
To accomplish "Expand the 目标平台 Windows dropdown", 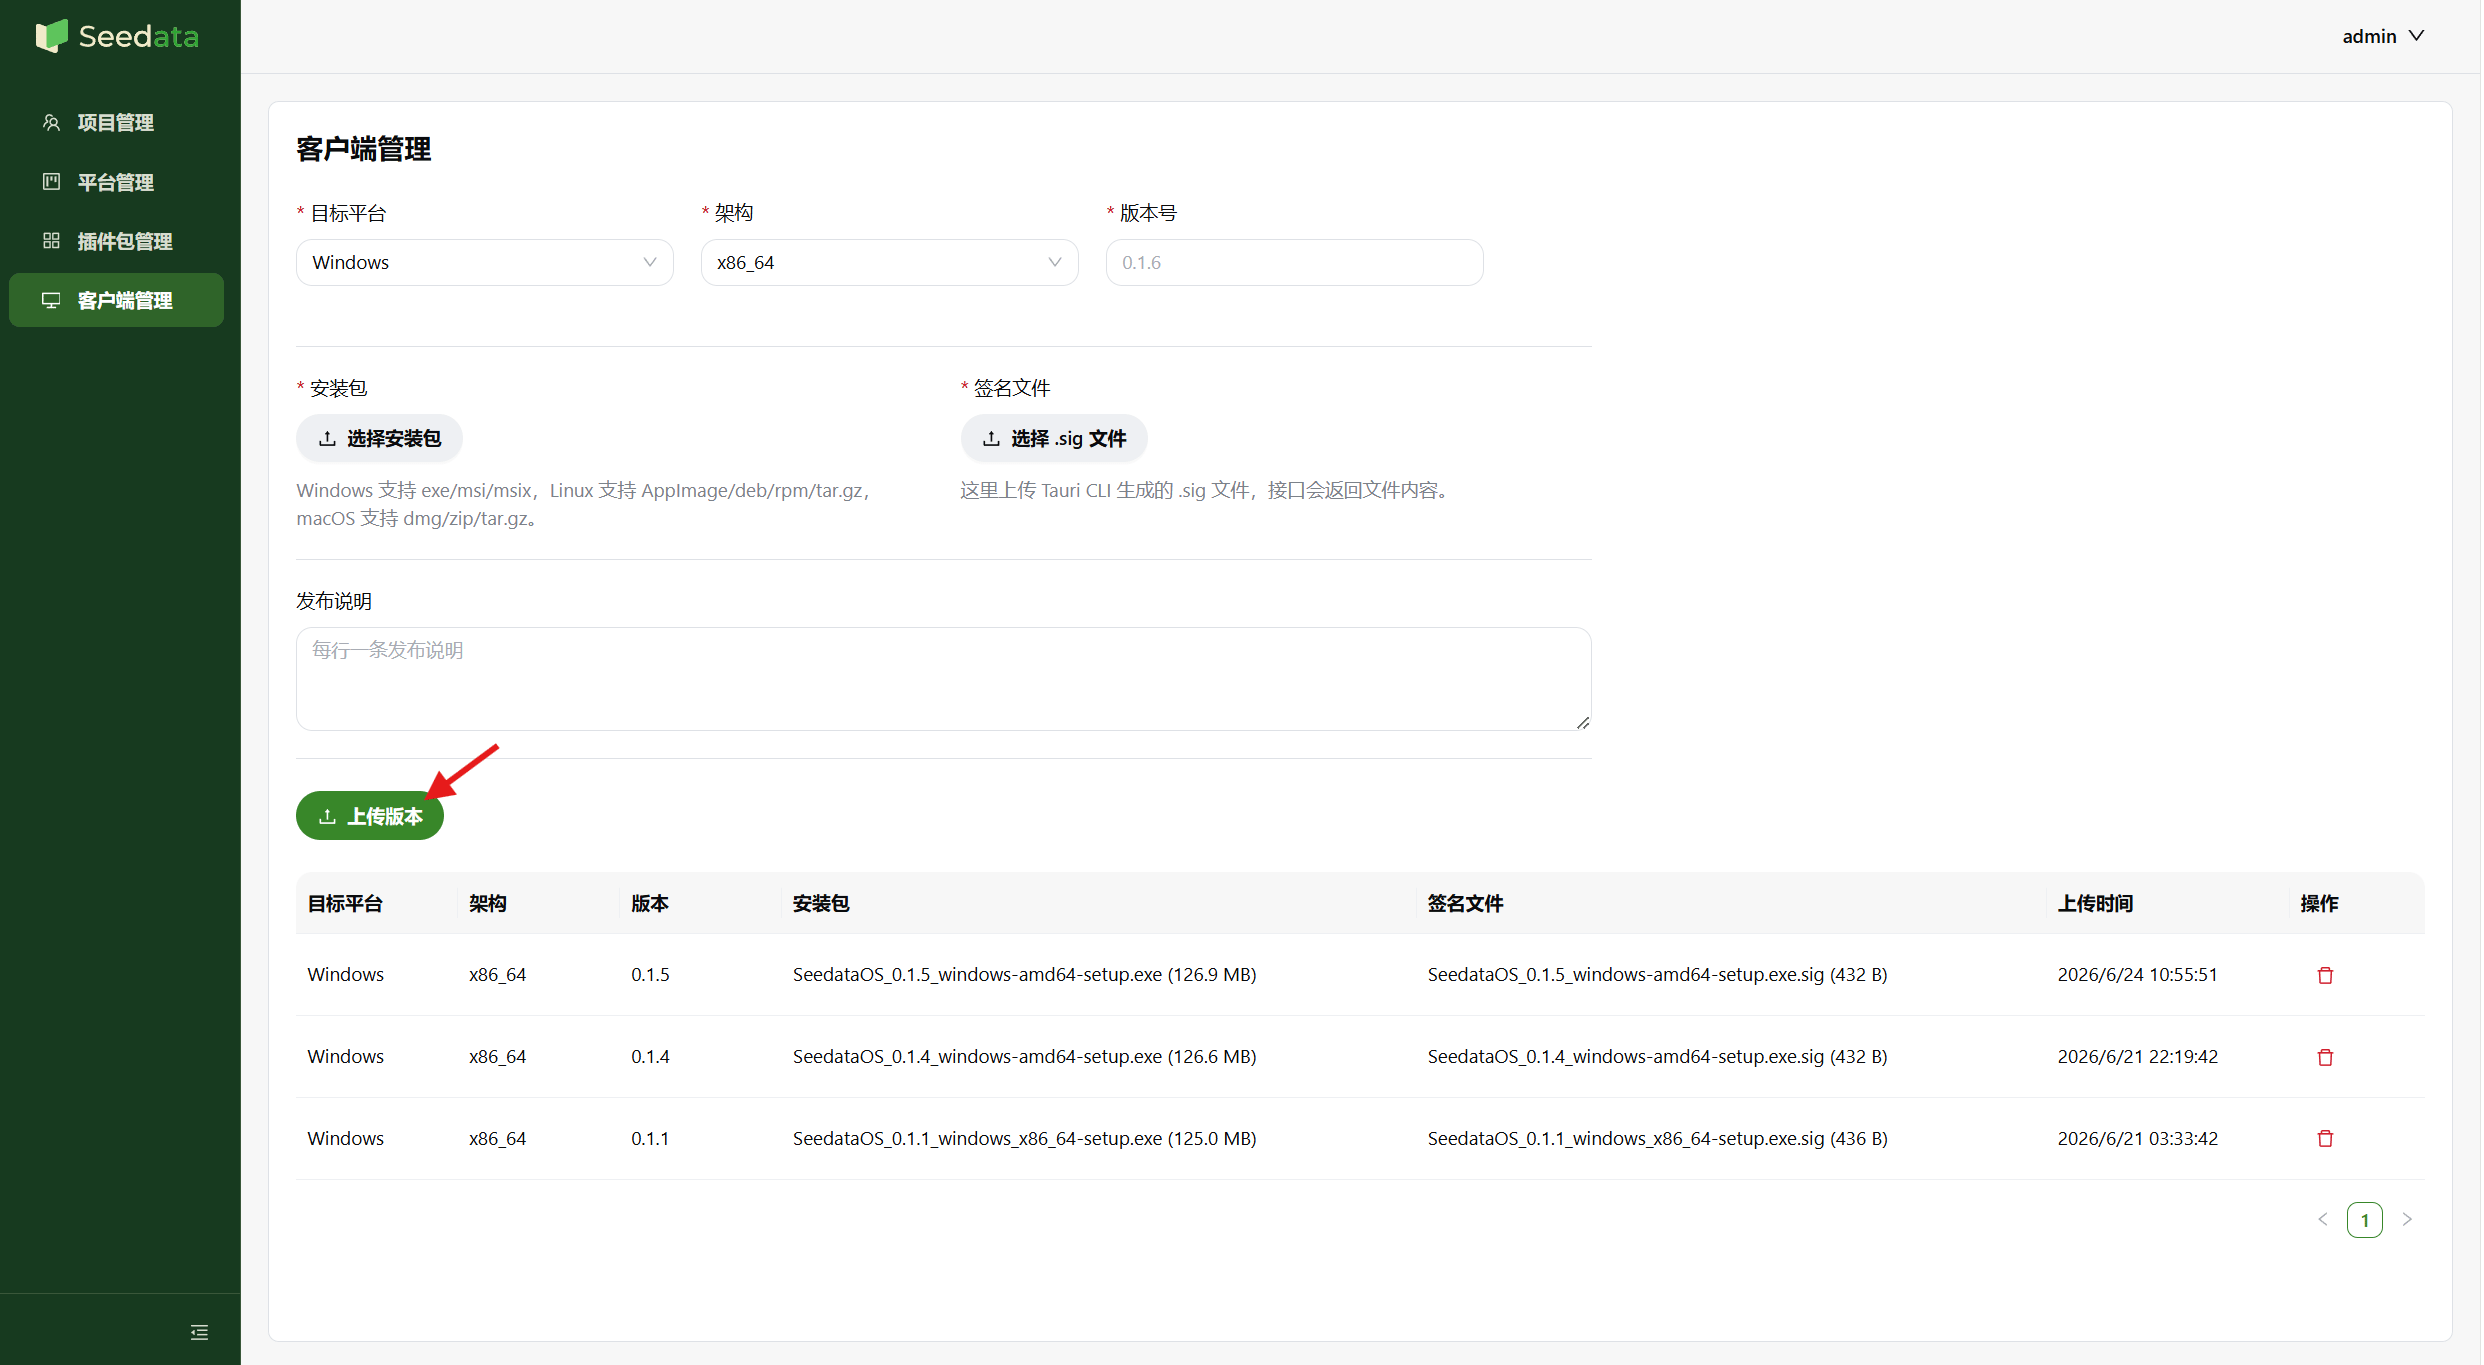I will pyautogui.click(x=485, y=262).
